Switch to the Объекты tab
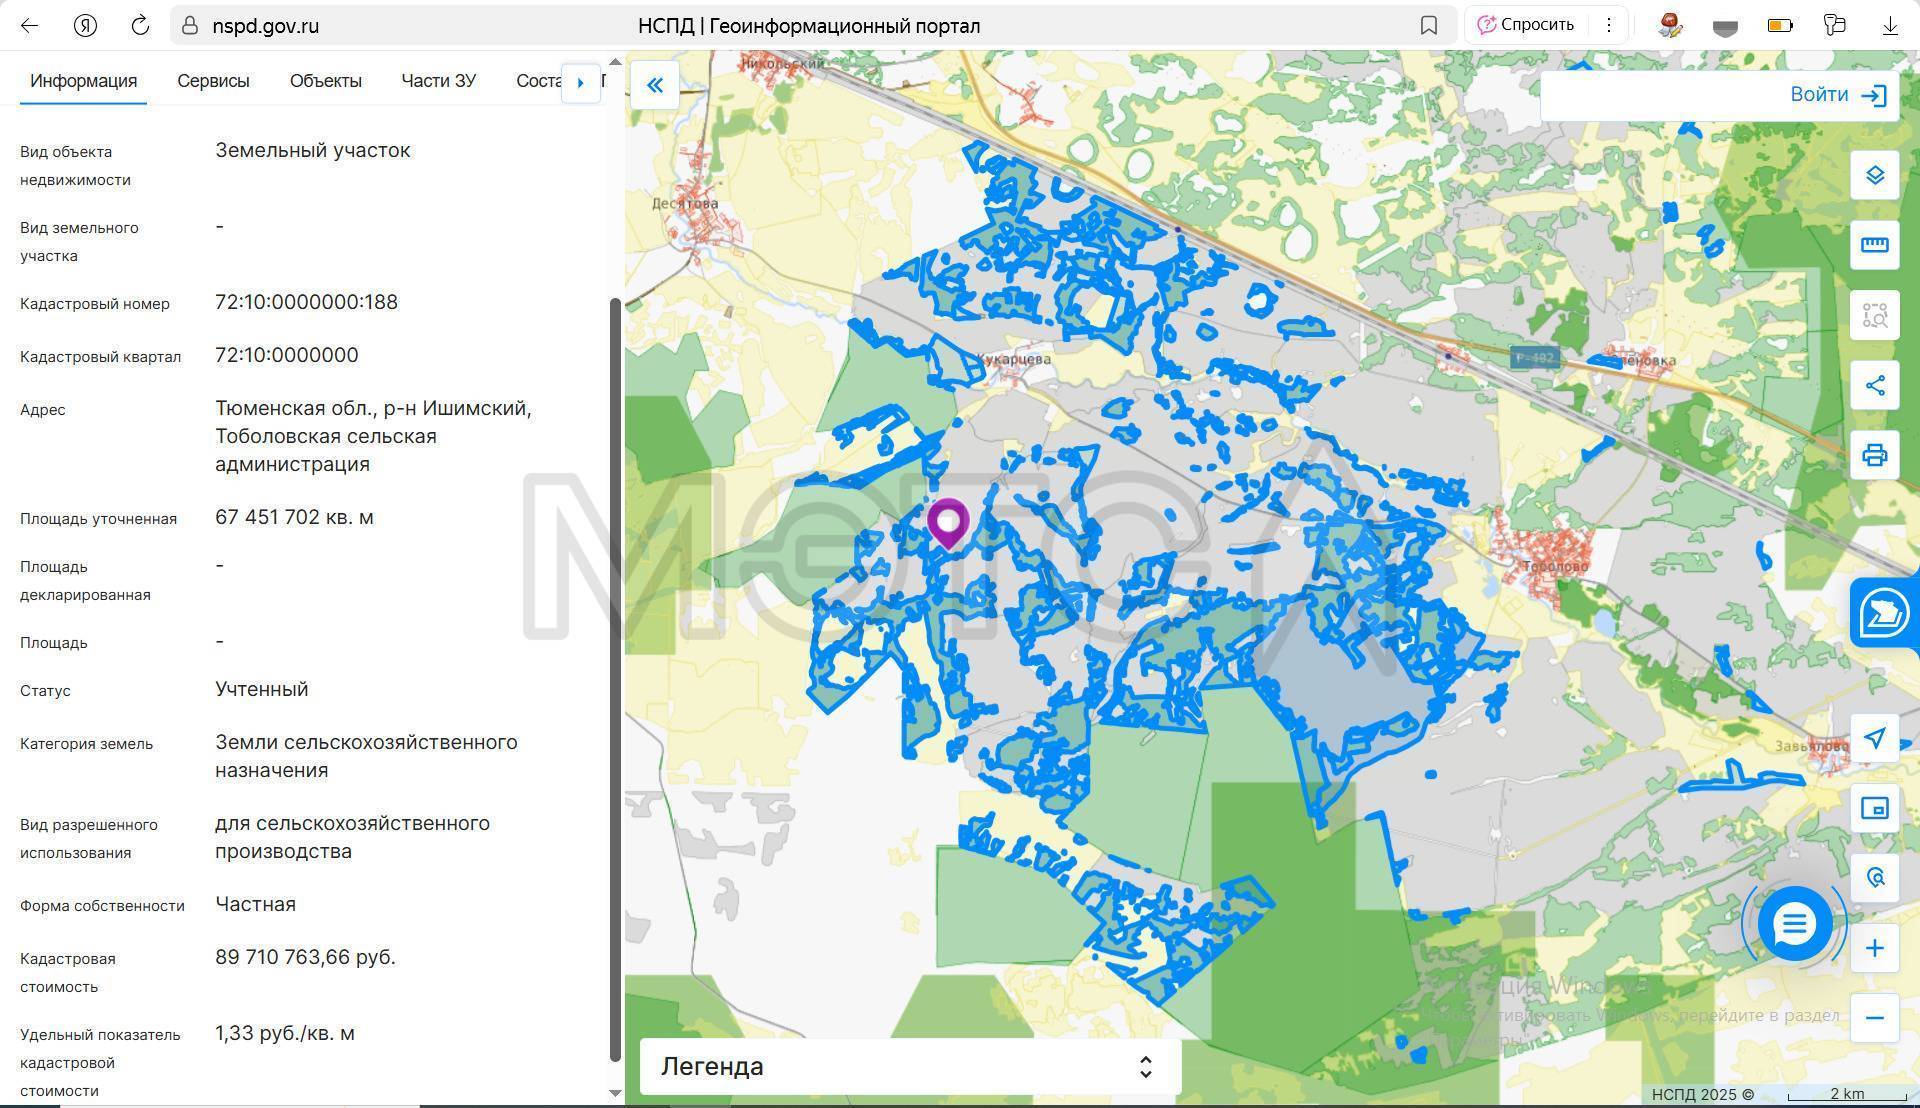 tap(325, 81)
